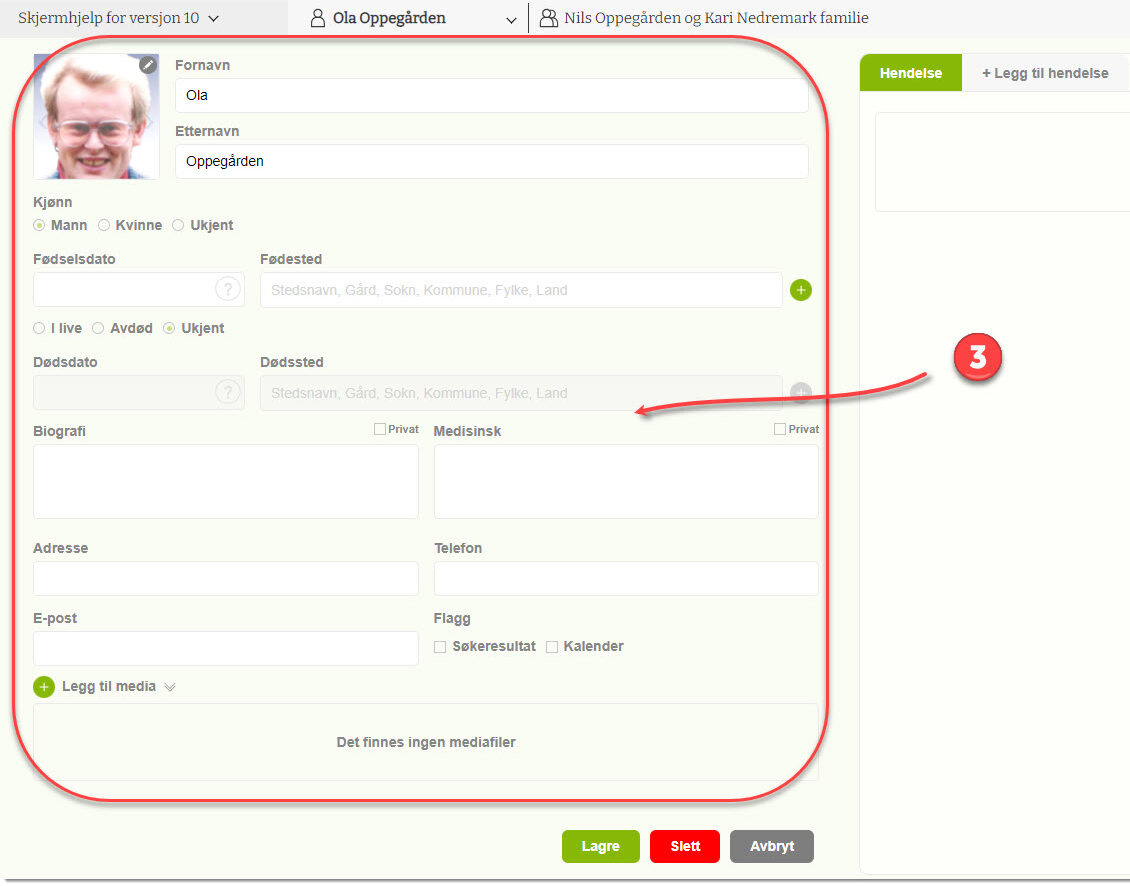The width and height of the screenshot is (1130, 886).
Task: Open the Skjermhjelp for versjon 10 dropdown
Action: coord(118,18)
